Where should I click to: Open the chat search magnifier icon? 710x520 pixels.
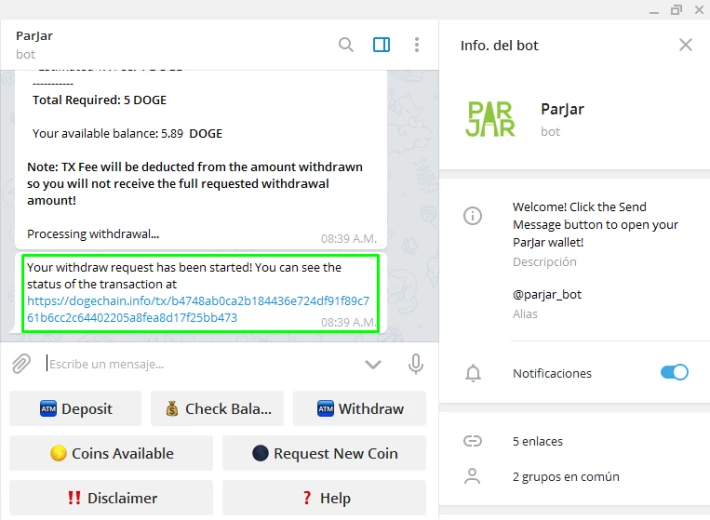345,44
